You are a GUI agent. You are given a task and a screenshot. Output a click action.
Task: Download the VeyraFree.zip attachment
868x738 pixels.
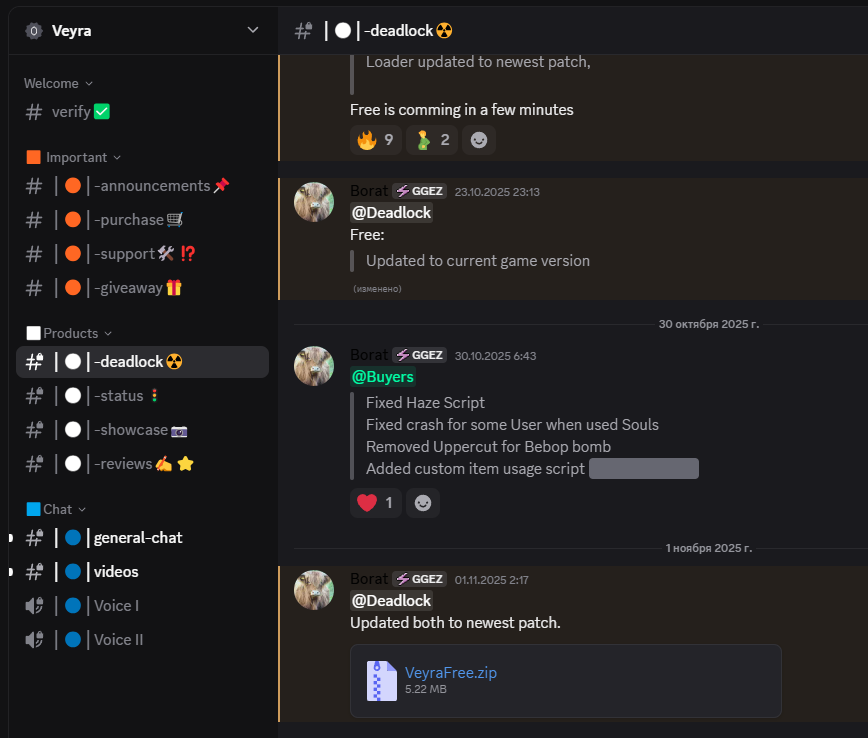pos(451,673)
